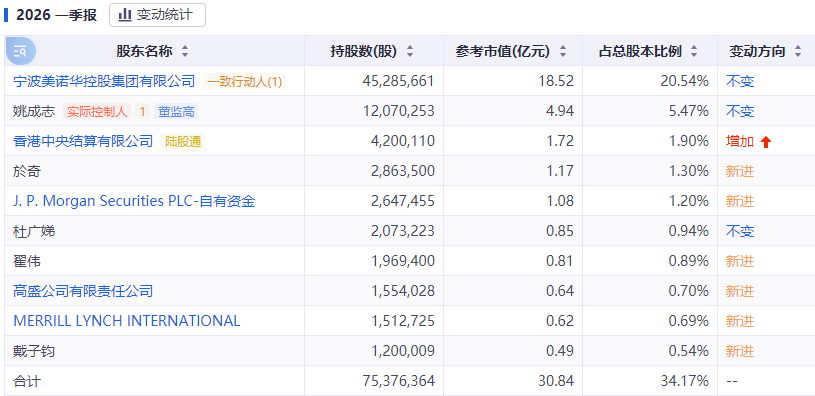
Task: Sort by 占总股本比例 column arrows
Action: tap(693, 51)
